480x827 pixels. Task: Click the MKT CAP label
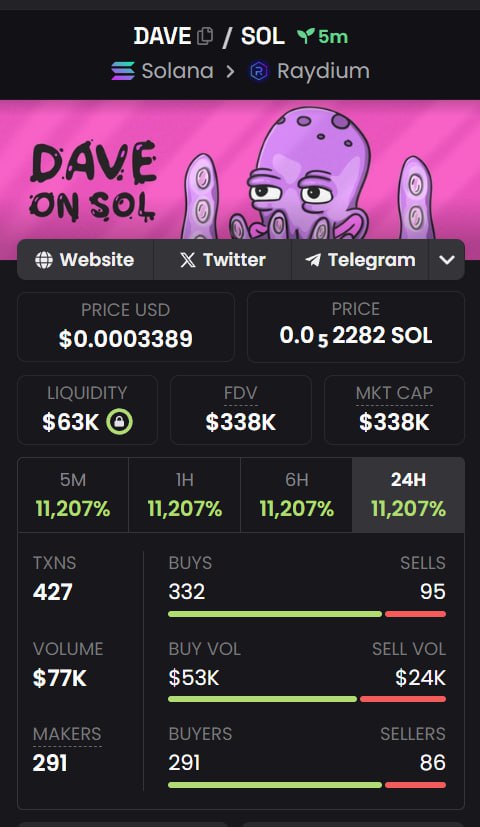tap(394, 393)
